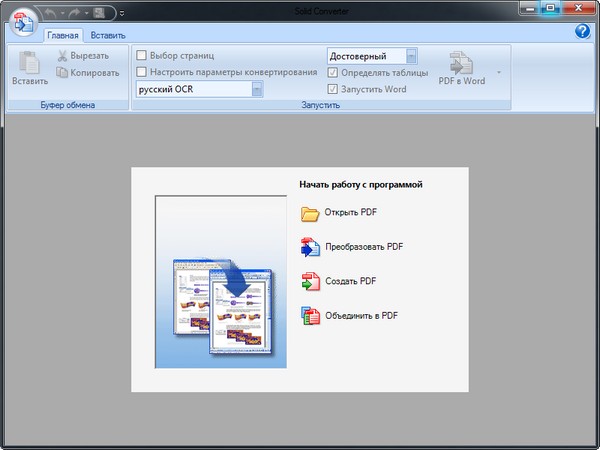This screenshot has height=450, width=600.
Task: Expand the русский OCR language dropdown
Action: coord(257,89)
